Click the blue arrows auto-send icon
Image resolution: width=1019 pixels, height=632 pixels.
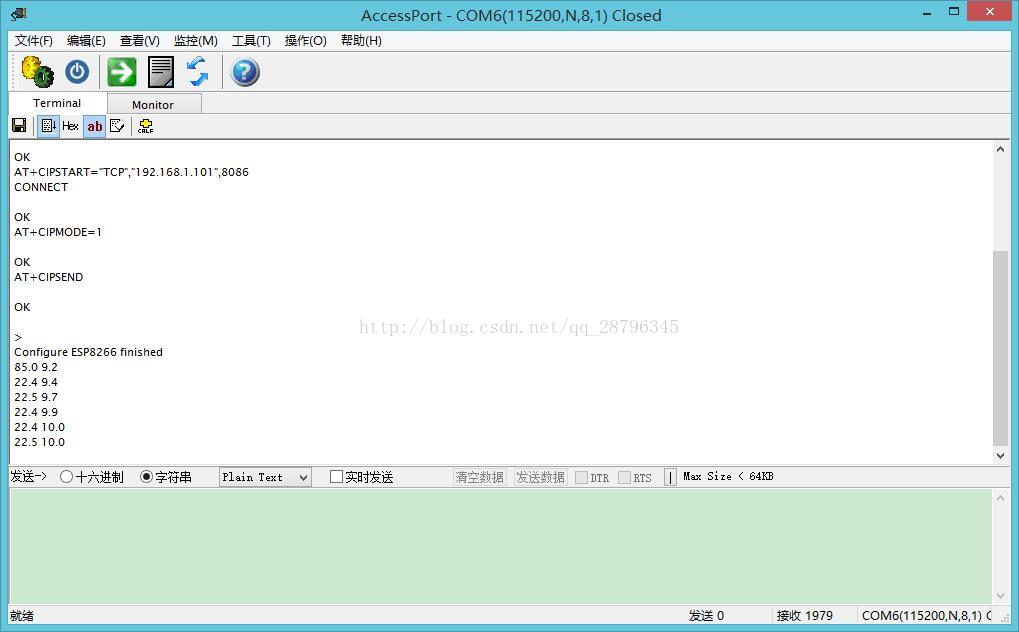click(x=198, y=72)
